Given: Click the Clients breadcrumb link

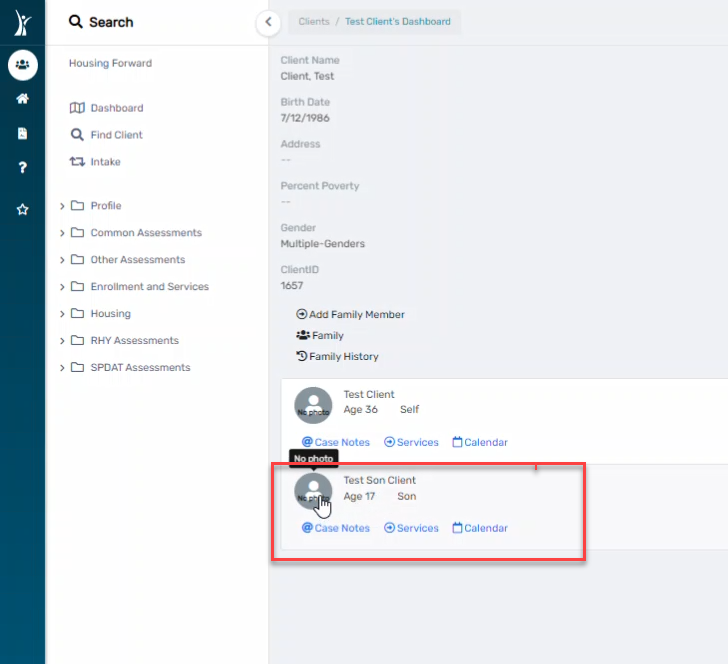Looking at the screenshot, I should [314, 21].
